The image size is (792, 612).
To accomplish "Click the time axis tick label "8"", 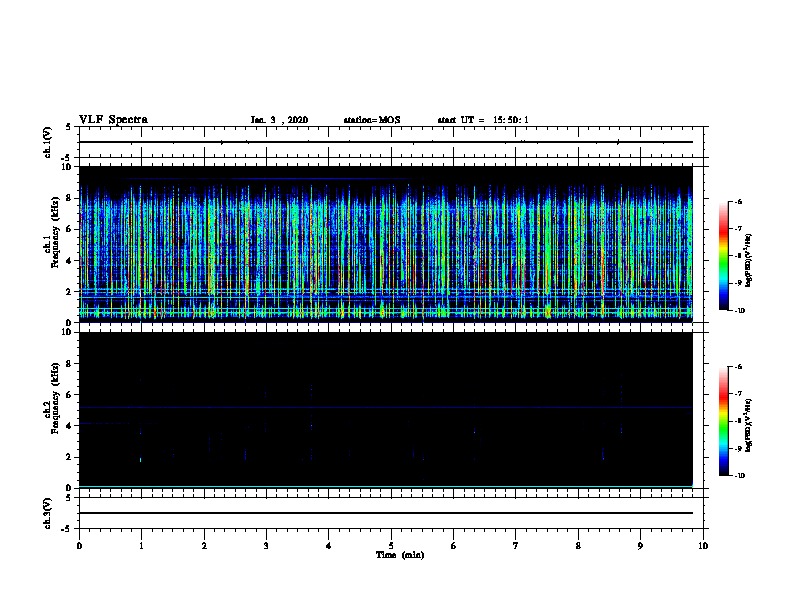I will tap(578, 546).
